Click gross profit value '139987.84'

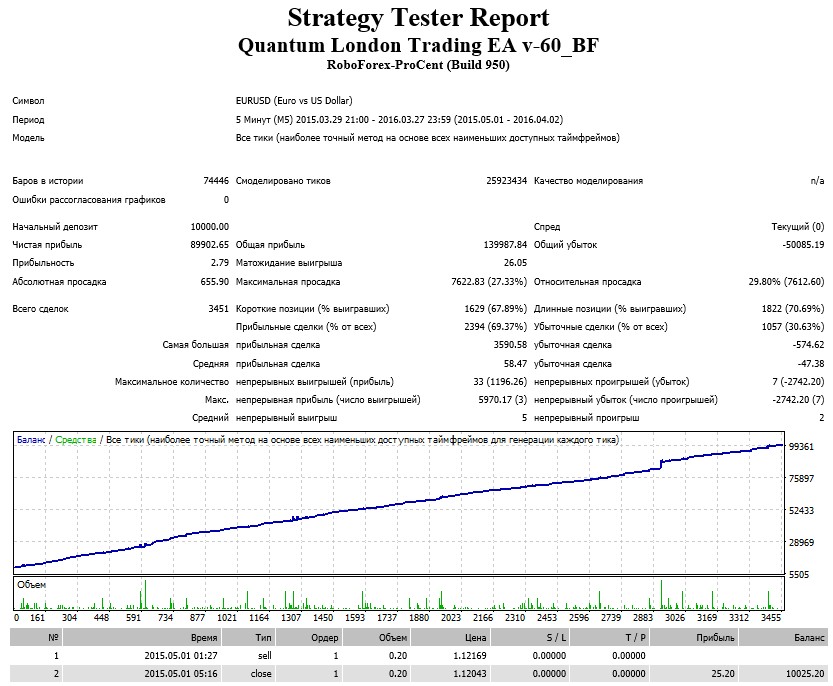tap(505, 245)
